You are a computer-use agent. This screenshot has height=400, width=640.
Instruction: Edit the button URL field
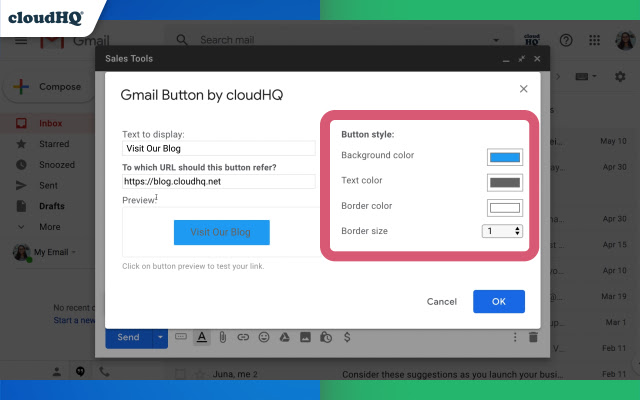[x=218, y=182]
